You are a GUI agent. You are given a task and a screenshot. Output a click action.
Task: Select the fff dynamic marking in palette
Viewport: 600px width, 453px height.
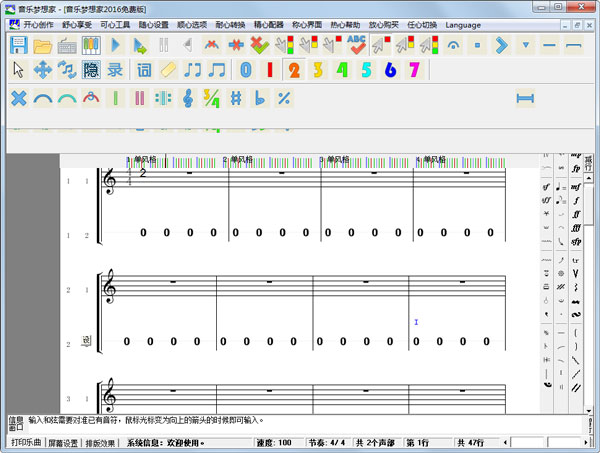click(x=576, y=228)
